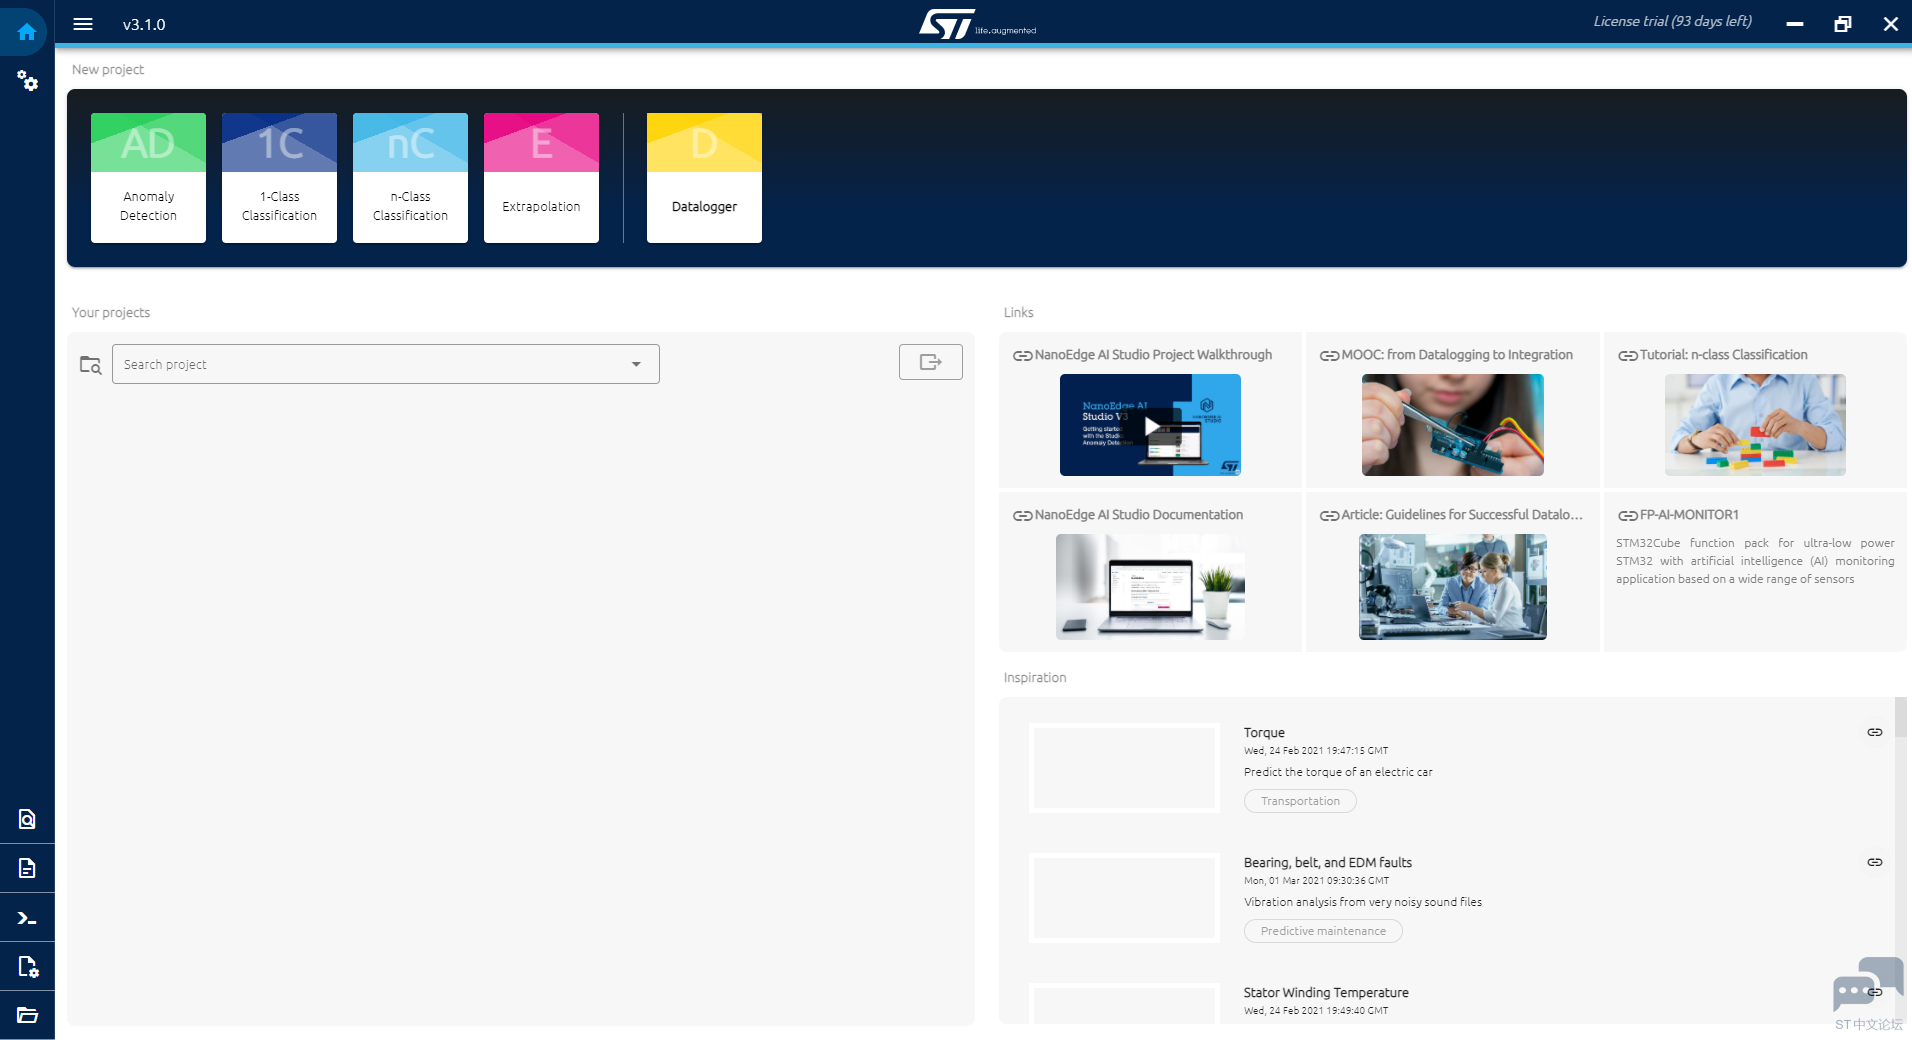This screenshot has height=1040, width=1912.
Task: Create a new Extrapolation project
Action: pyautogui.click(x=541, y=178)
